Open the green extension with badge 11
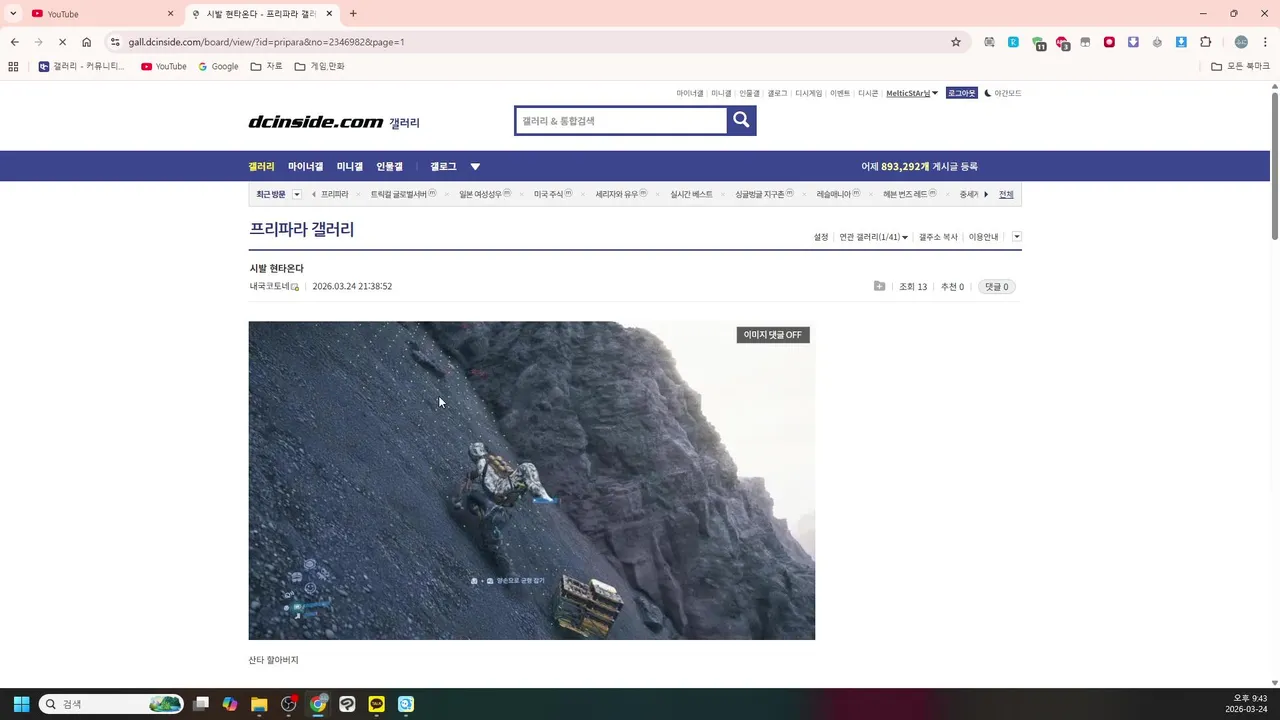Screen dimensions: 1280x720 click(x=1038, y=43)
